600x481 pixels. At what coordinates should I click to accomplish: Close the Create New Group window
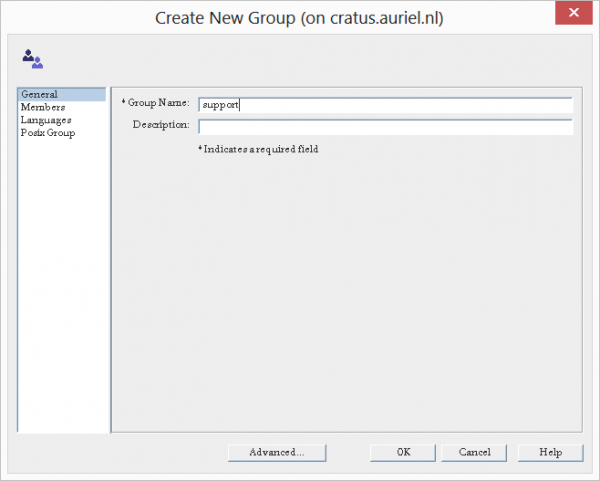click(x=571, y=14)
